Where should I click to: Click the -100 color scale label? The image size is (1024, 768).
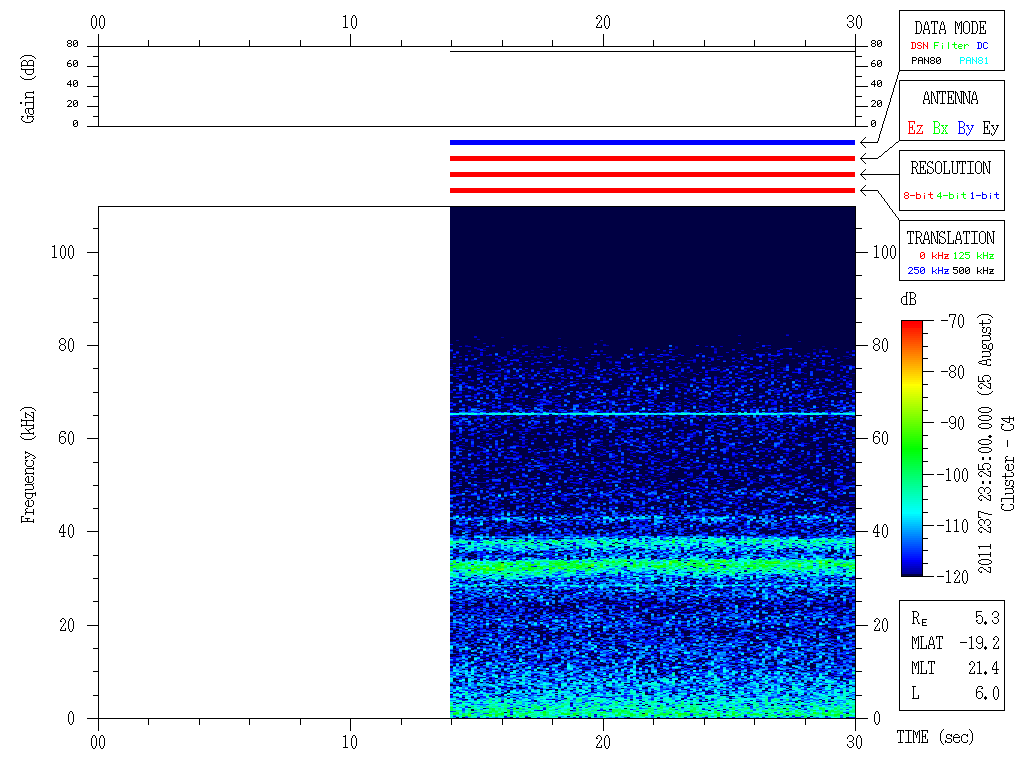[955, 475]
